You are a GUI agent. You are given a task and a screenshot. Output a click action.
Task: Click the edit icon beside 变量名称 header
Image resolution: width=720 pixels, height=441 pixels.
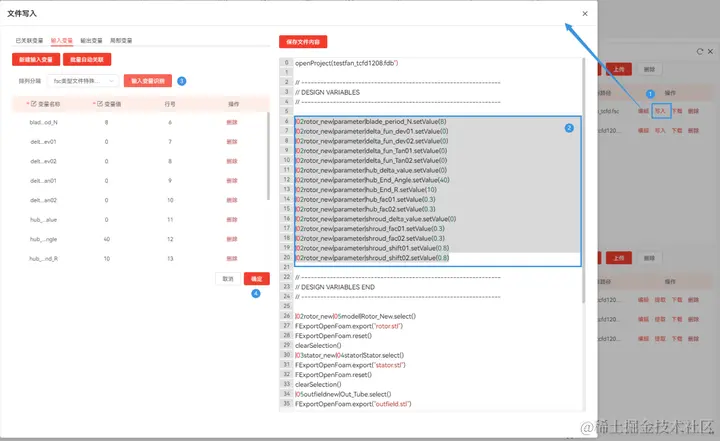click(34, 104)
